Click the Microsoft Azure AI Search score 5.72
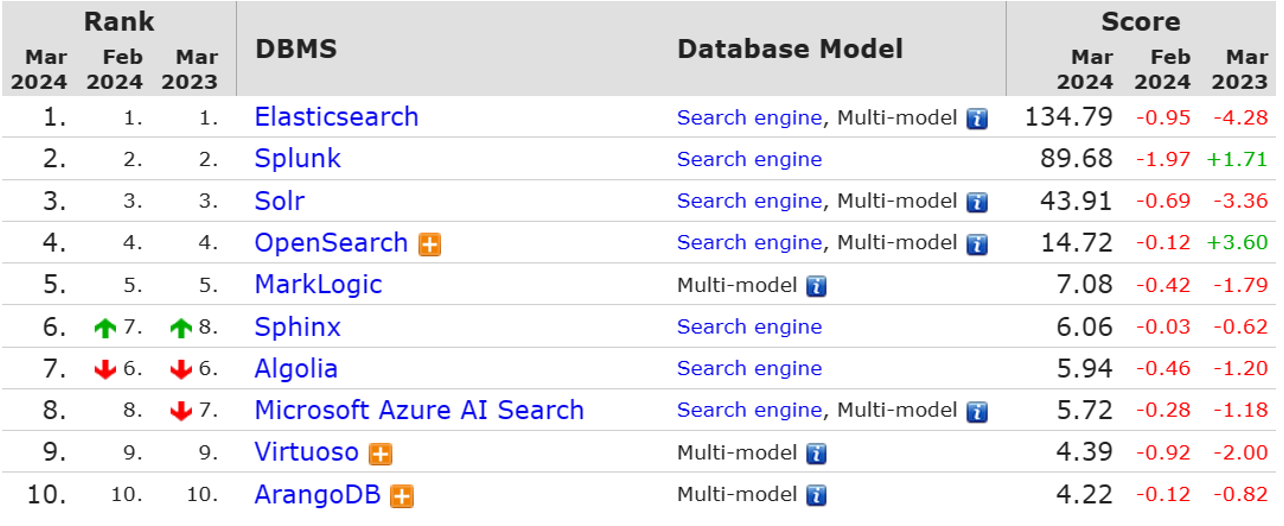Viewport: 1284px width, 526px height. click(1085, 410)
